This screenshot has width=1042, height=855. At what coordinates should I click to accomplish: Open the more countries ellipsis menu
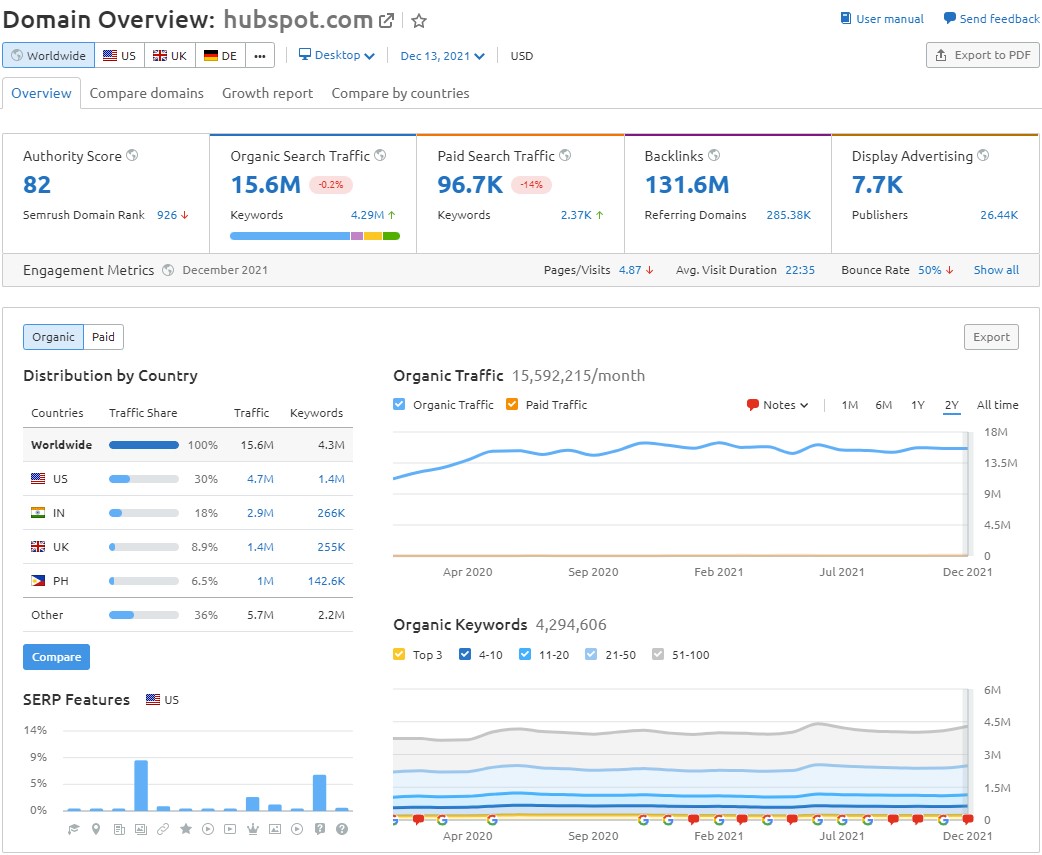tap(260, 56)
